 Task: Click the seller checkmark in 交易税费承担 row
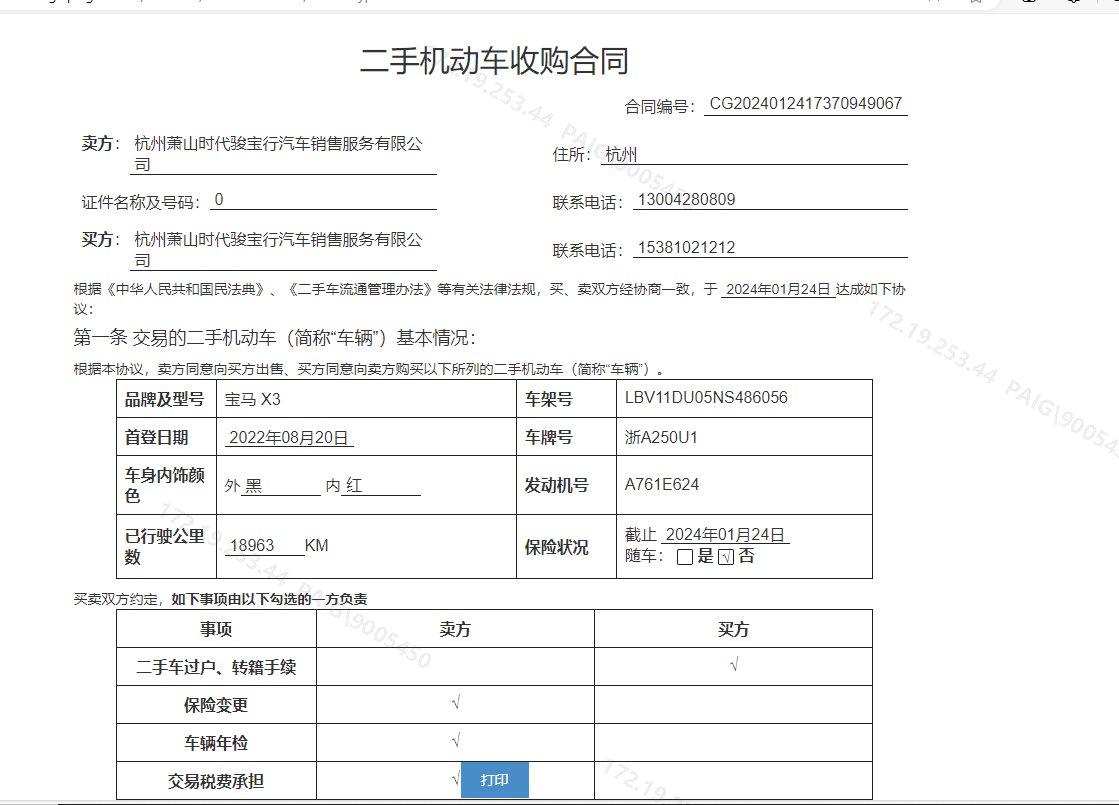tap(455, 779)
